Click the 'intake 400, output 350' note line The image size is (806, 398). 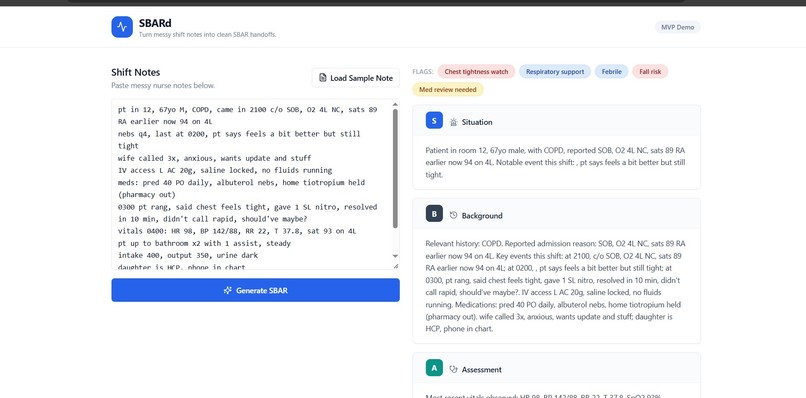click(x=198, y=255)
